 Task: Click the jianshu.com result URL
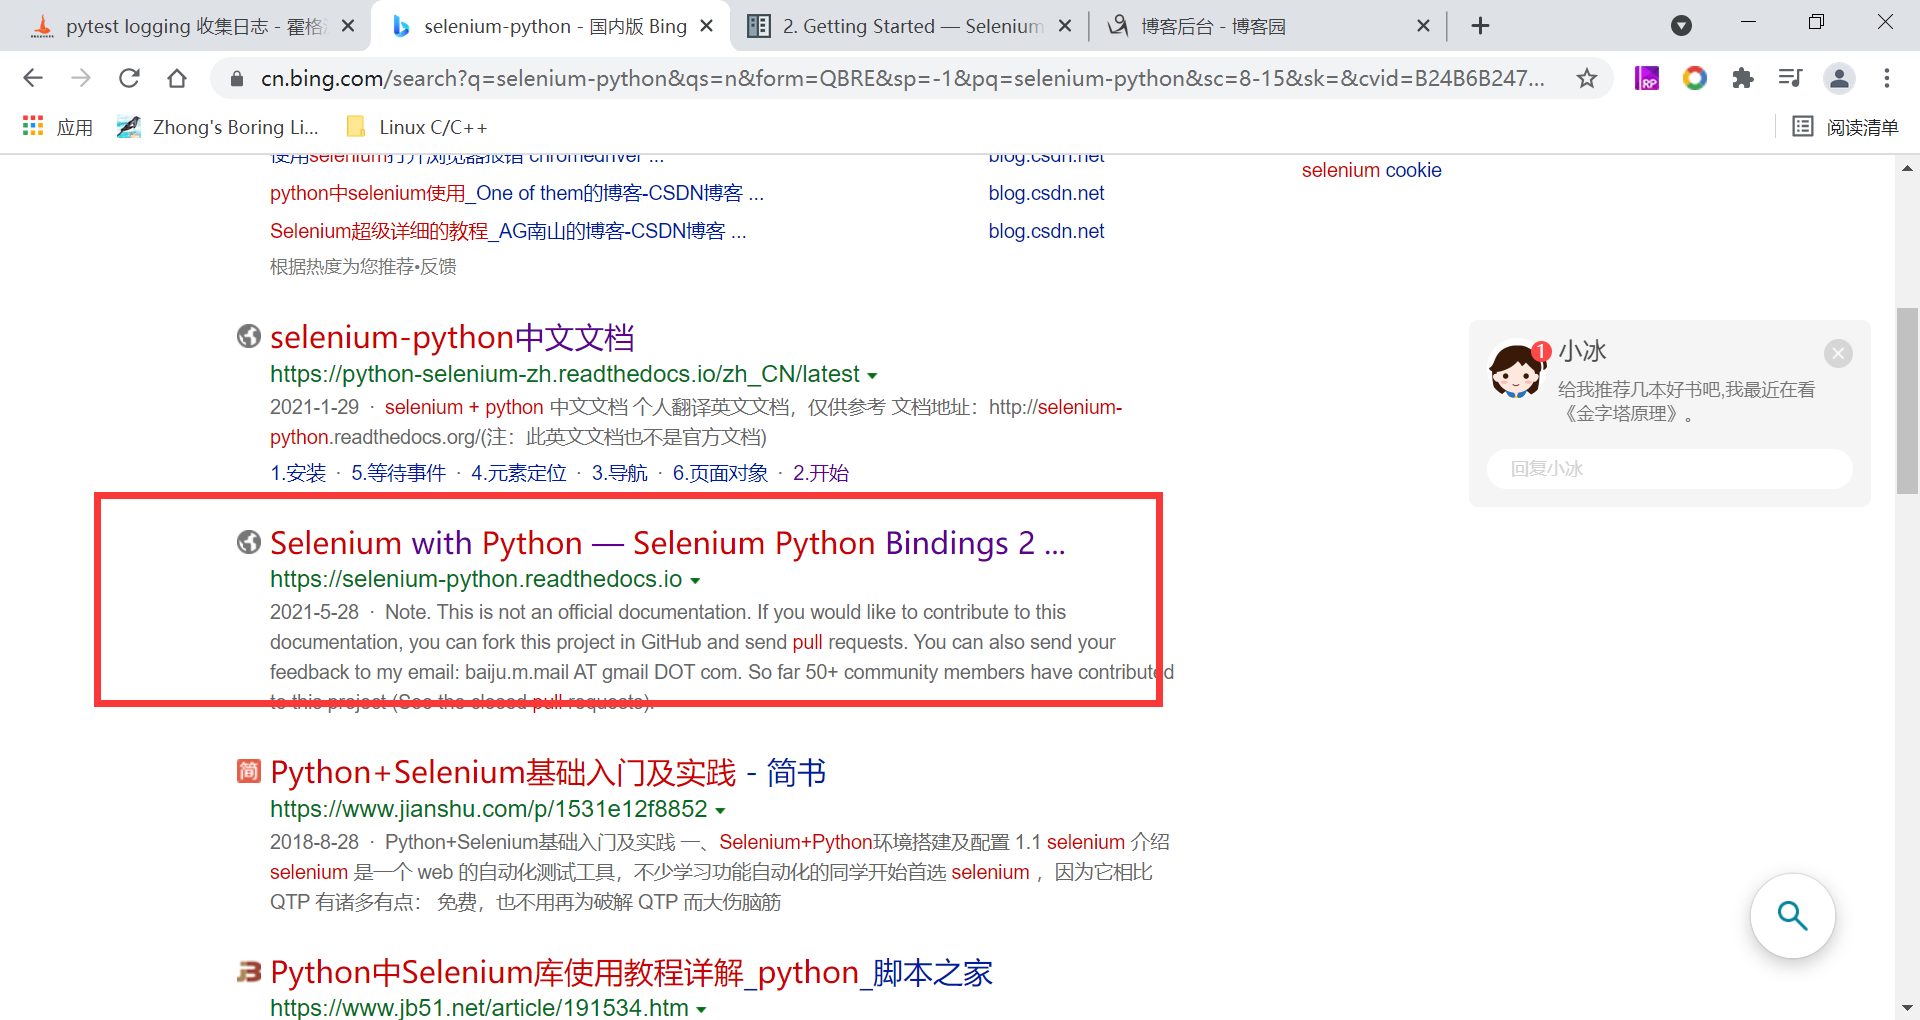tap(488, 809)
